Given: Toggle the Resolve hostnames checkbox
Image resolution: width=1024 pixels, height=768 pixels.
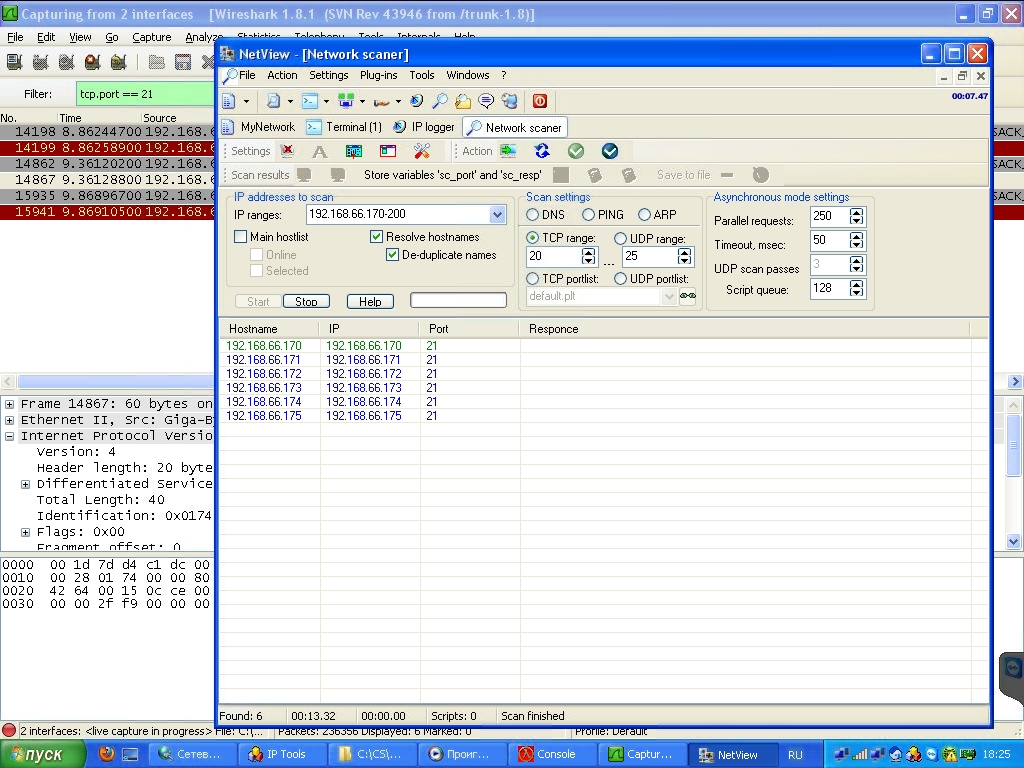Looking at the screenshot, I should (376, 236).
